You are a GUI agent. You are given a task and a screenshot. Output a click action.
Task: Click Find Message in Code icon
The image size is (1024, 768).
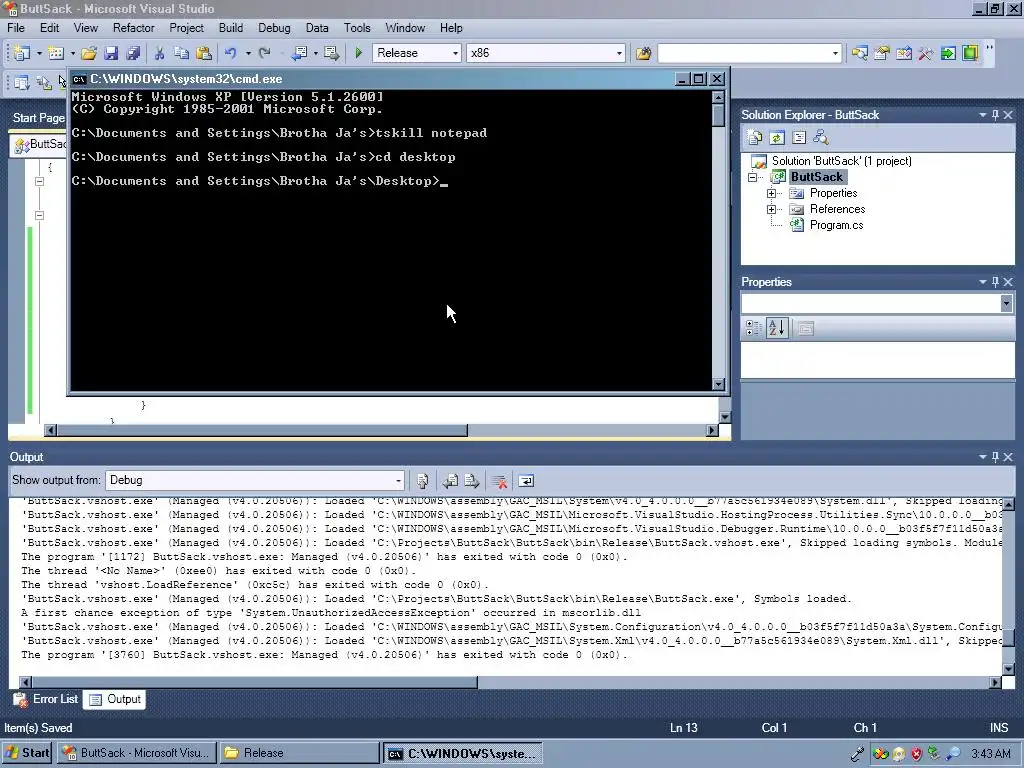(422, 481)
